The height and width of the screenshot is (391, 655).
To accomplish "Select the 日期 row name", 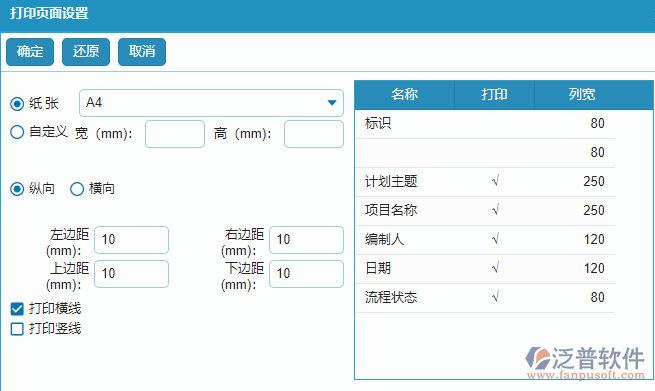I will click(x=378, y=268).
